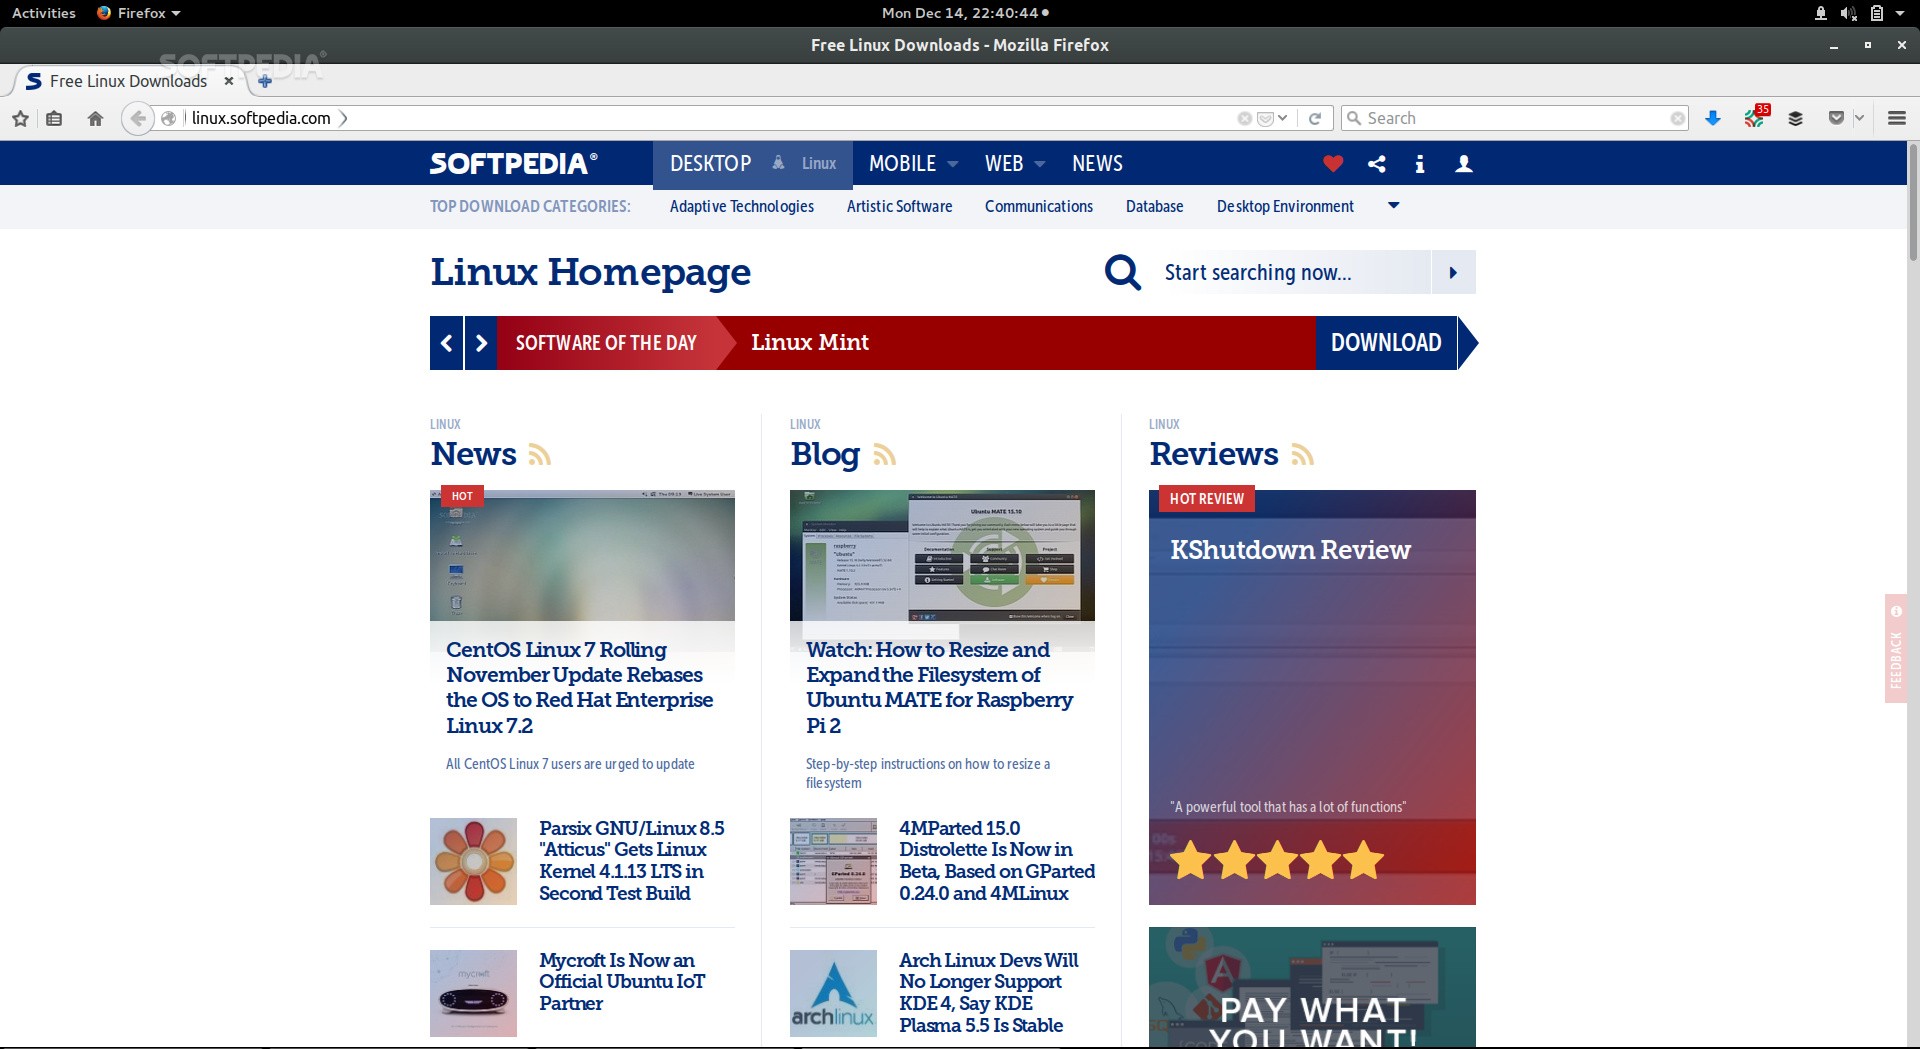Go to the NEWS section
Screen dimensions: 1920x1049
1097,163
